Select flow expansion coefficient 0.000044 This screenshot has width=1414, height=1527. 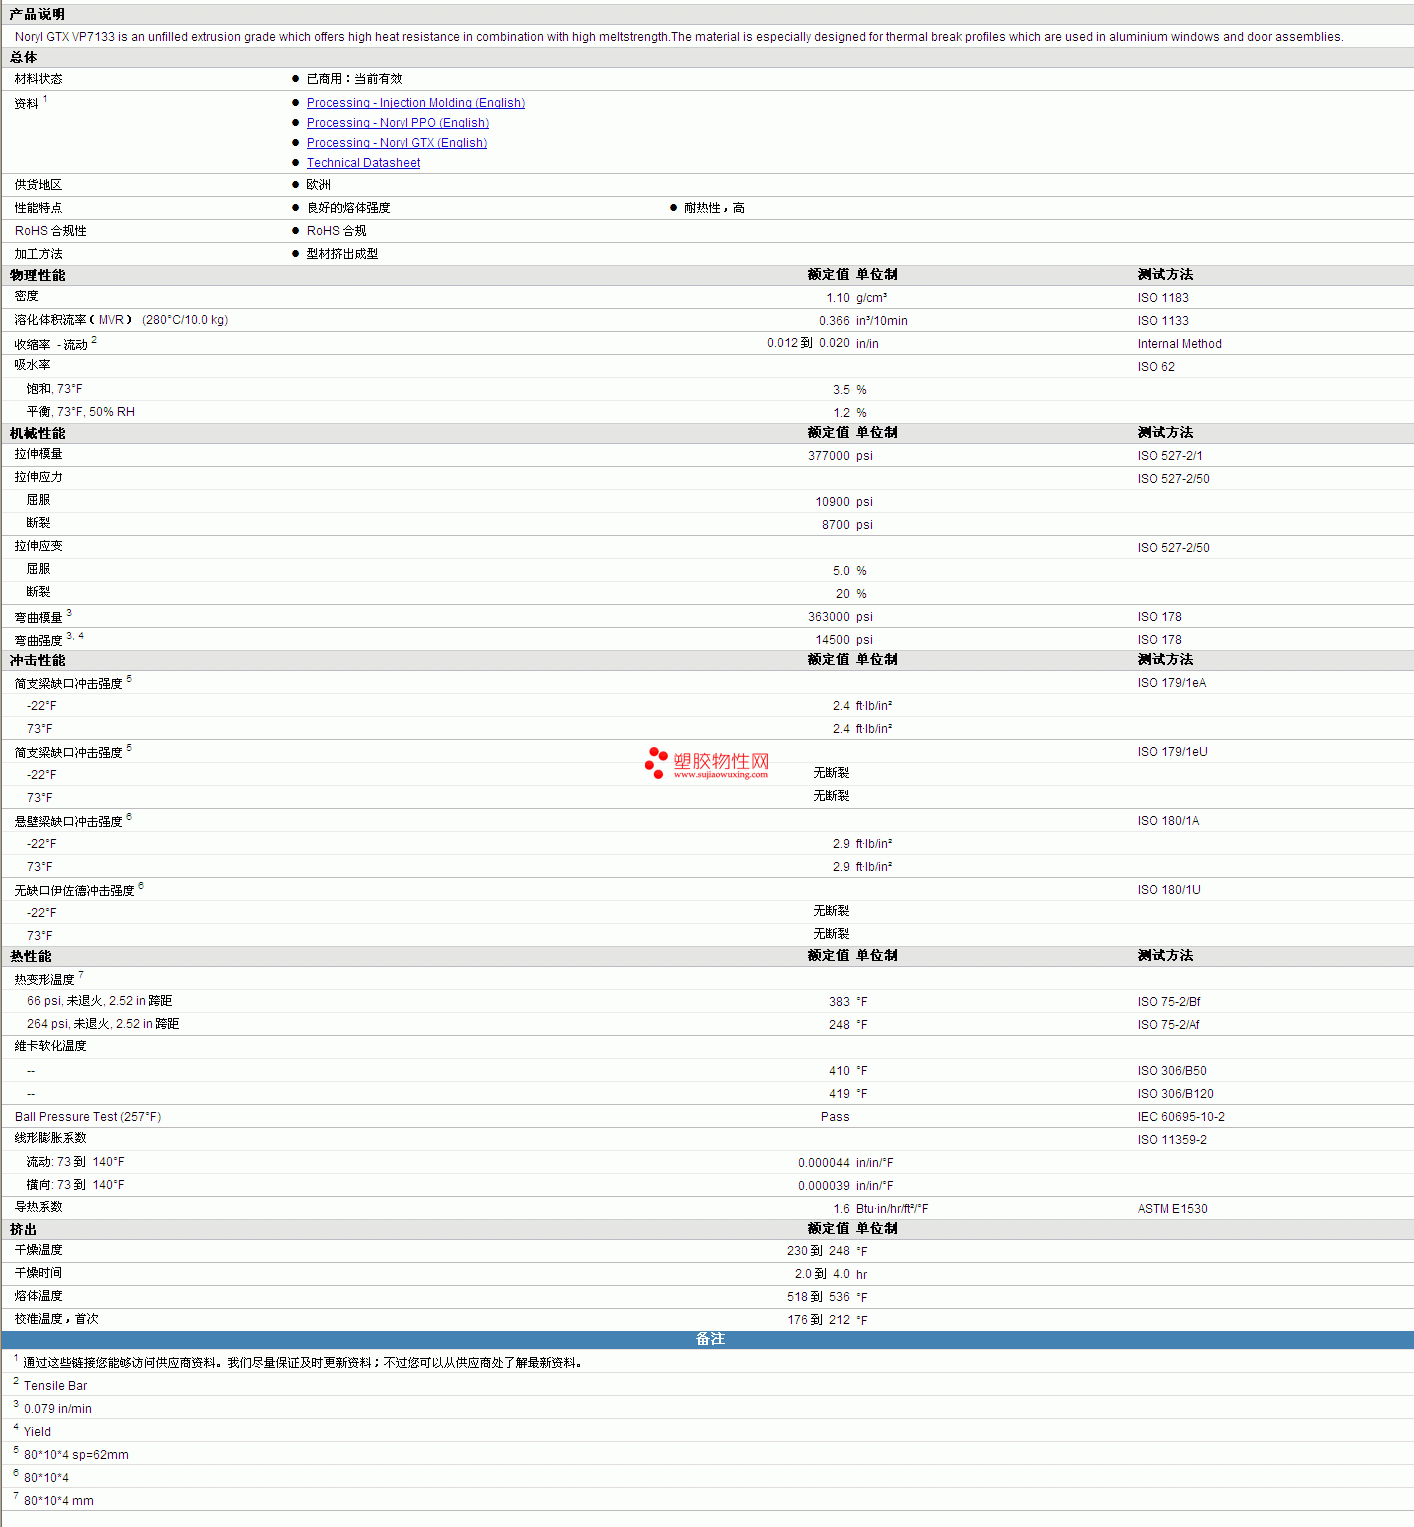(x=824, y=1163)
